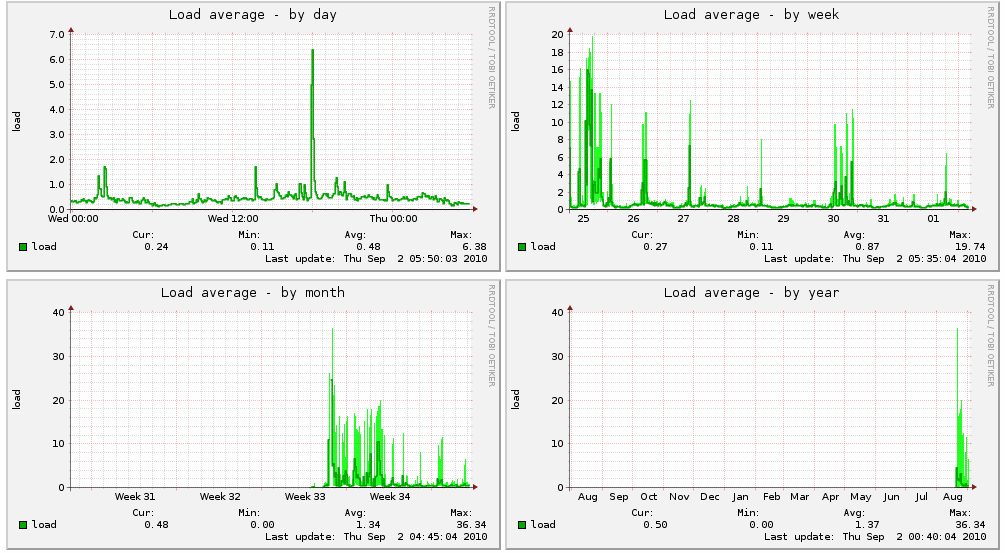Select the title 'Load average - by week'
The height and width of the screenshot is (553, 1005).
[751, 15]
